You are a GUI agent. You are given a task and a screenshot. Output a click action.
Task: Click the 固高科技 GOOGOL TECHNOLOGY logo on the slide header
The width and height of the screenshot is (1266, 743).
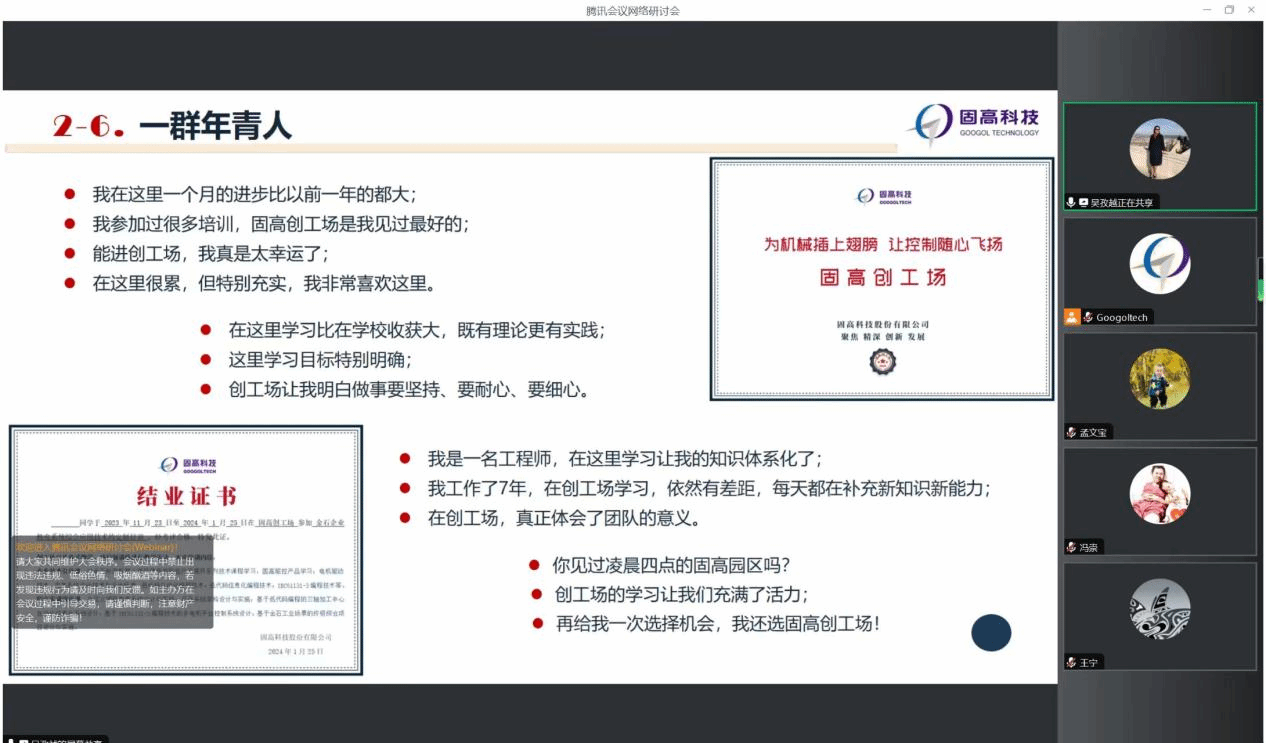click(974, 125)
